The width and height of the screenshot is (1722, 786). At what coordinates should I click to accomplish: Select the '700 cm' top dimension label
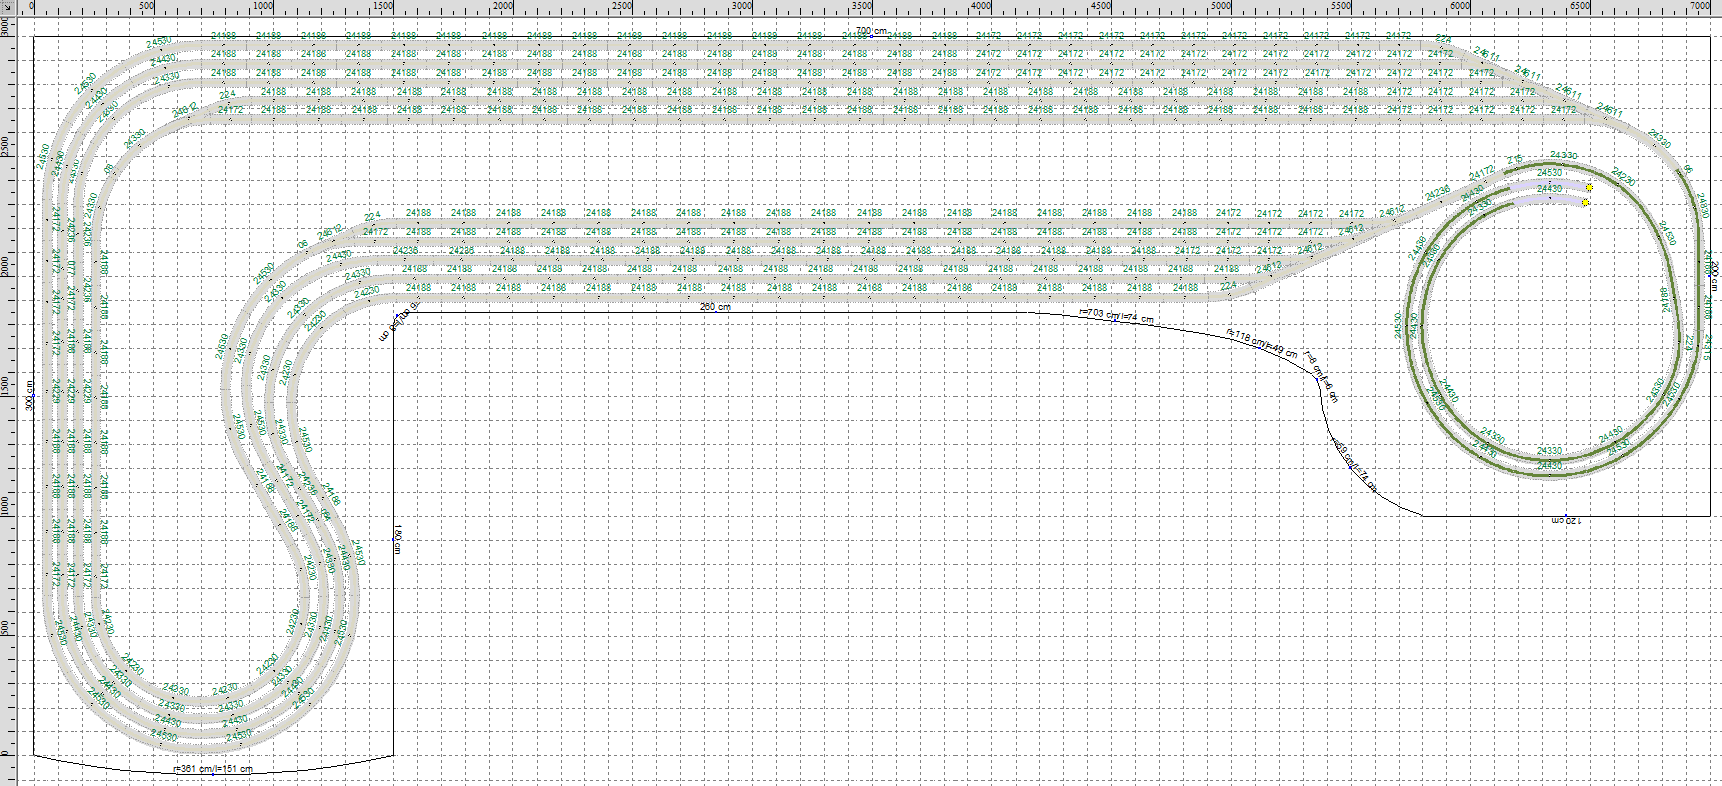tap(871, 32)
